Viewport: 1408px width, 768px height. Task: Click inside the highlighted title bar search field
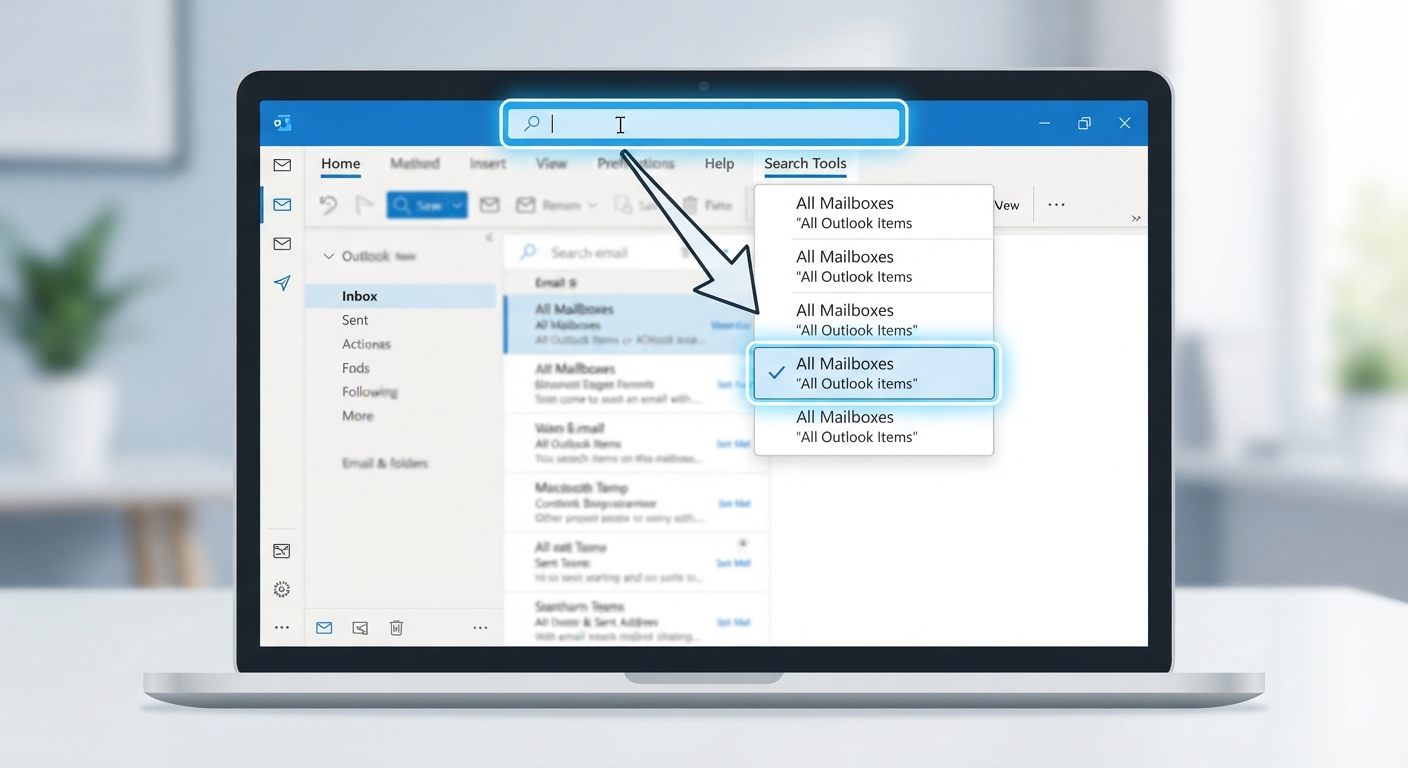704,124
